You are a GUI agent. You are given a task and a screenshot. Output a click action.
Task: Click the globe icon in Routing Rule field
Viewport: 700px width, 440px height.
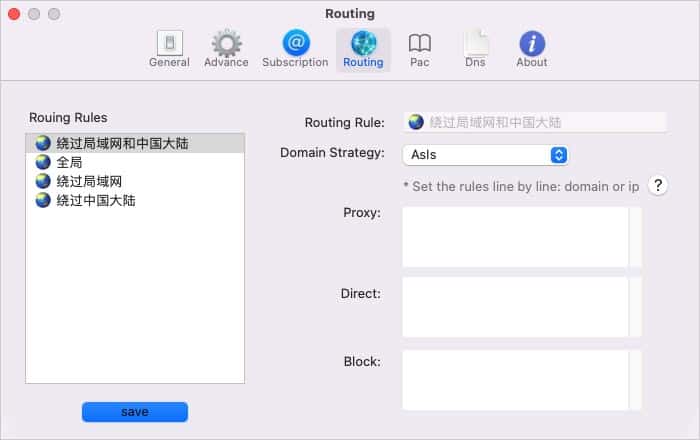[416, 122]
